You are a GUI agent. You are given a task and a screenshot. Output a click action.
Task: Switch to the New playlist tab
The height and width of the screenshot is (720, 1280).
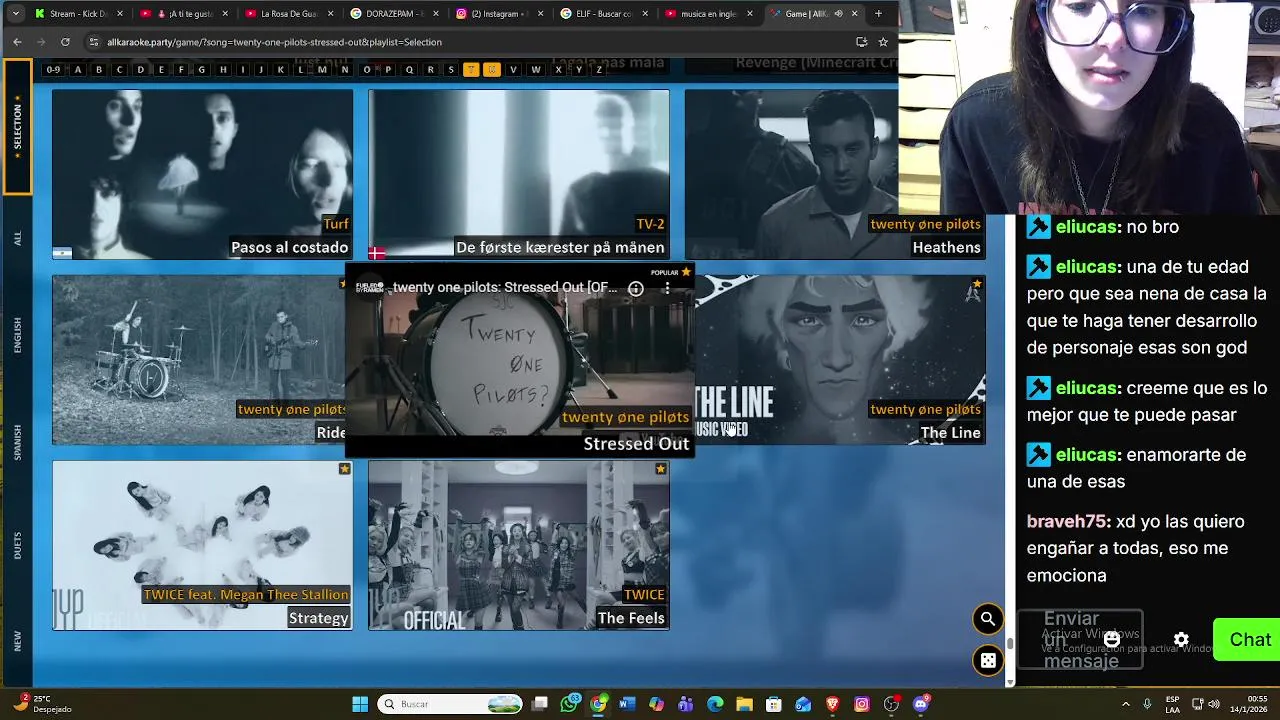pos(17,641)
